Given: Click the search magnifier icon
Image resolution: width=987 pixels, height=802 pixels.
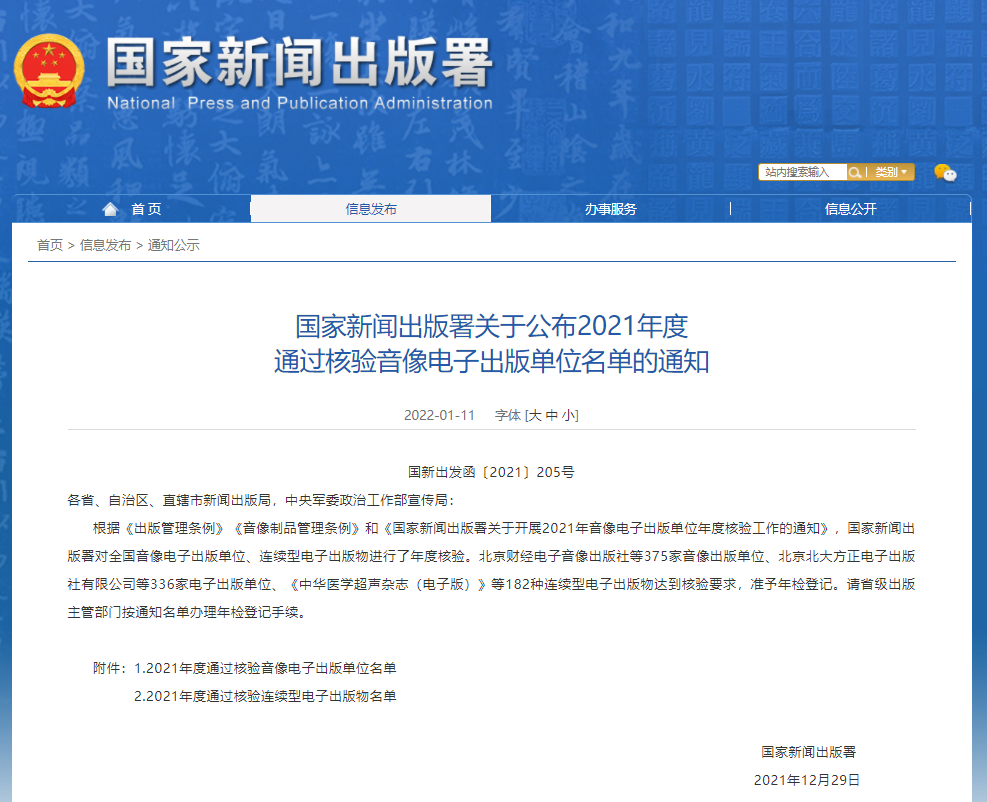Looking at the screenshot, I should pyautogui.click(x=855, y=171).
